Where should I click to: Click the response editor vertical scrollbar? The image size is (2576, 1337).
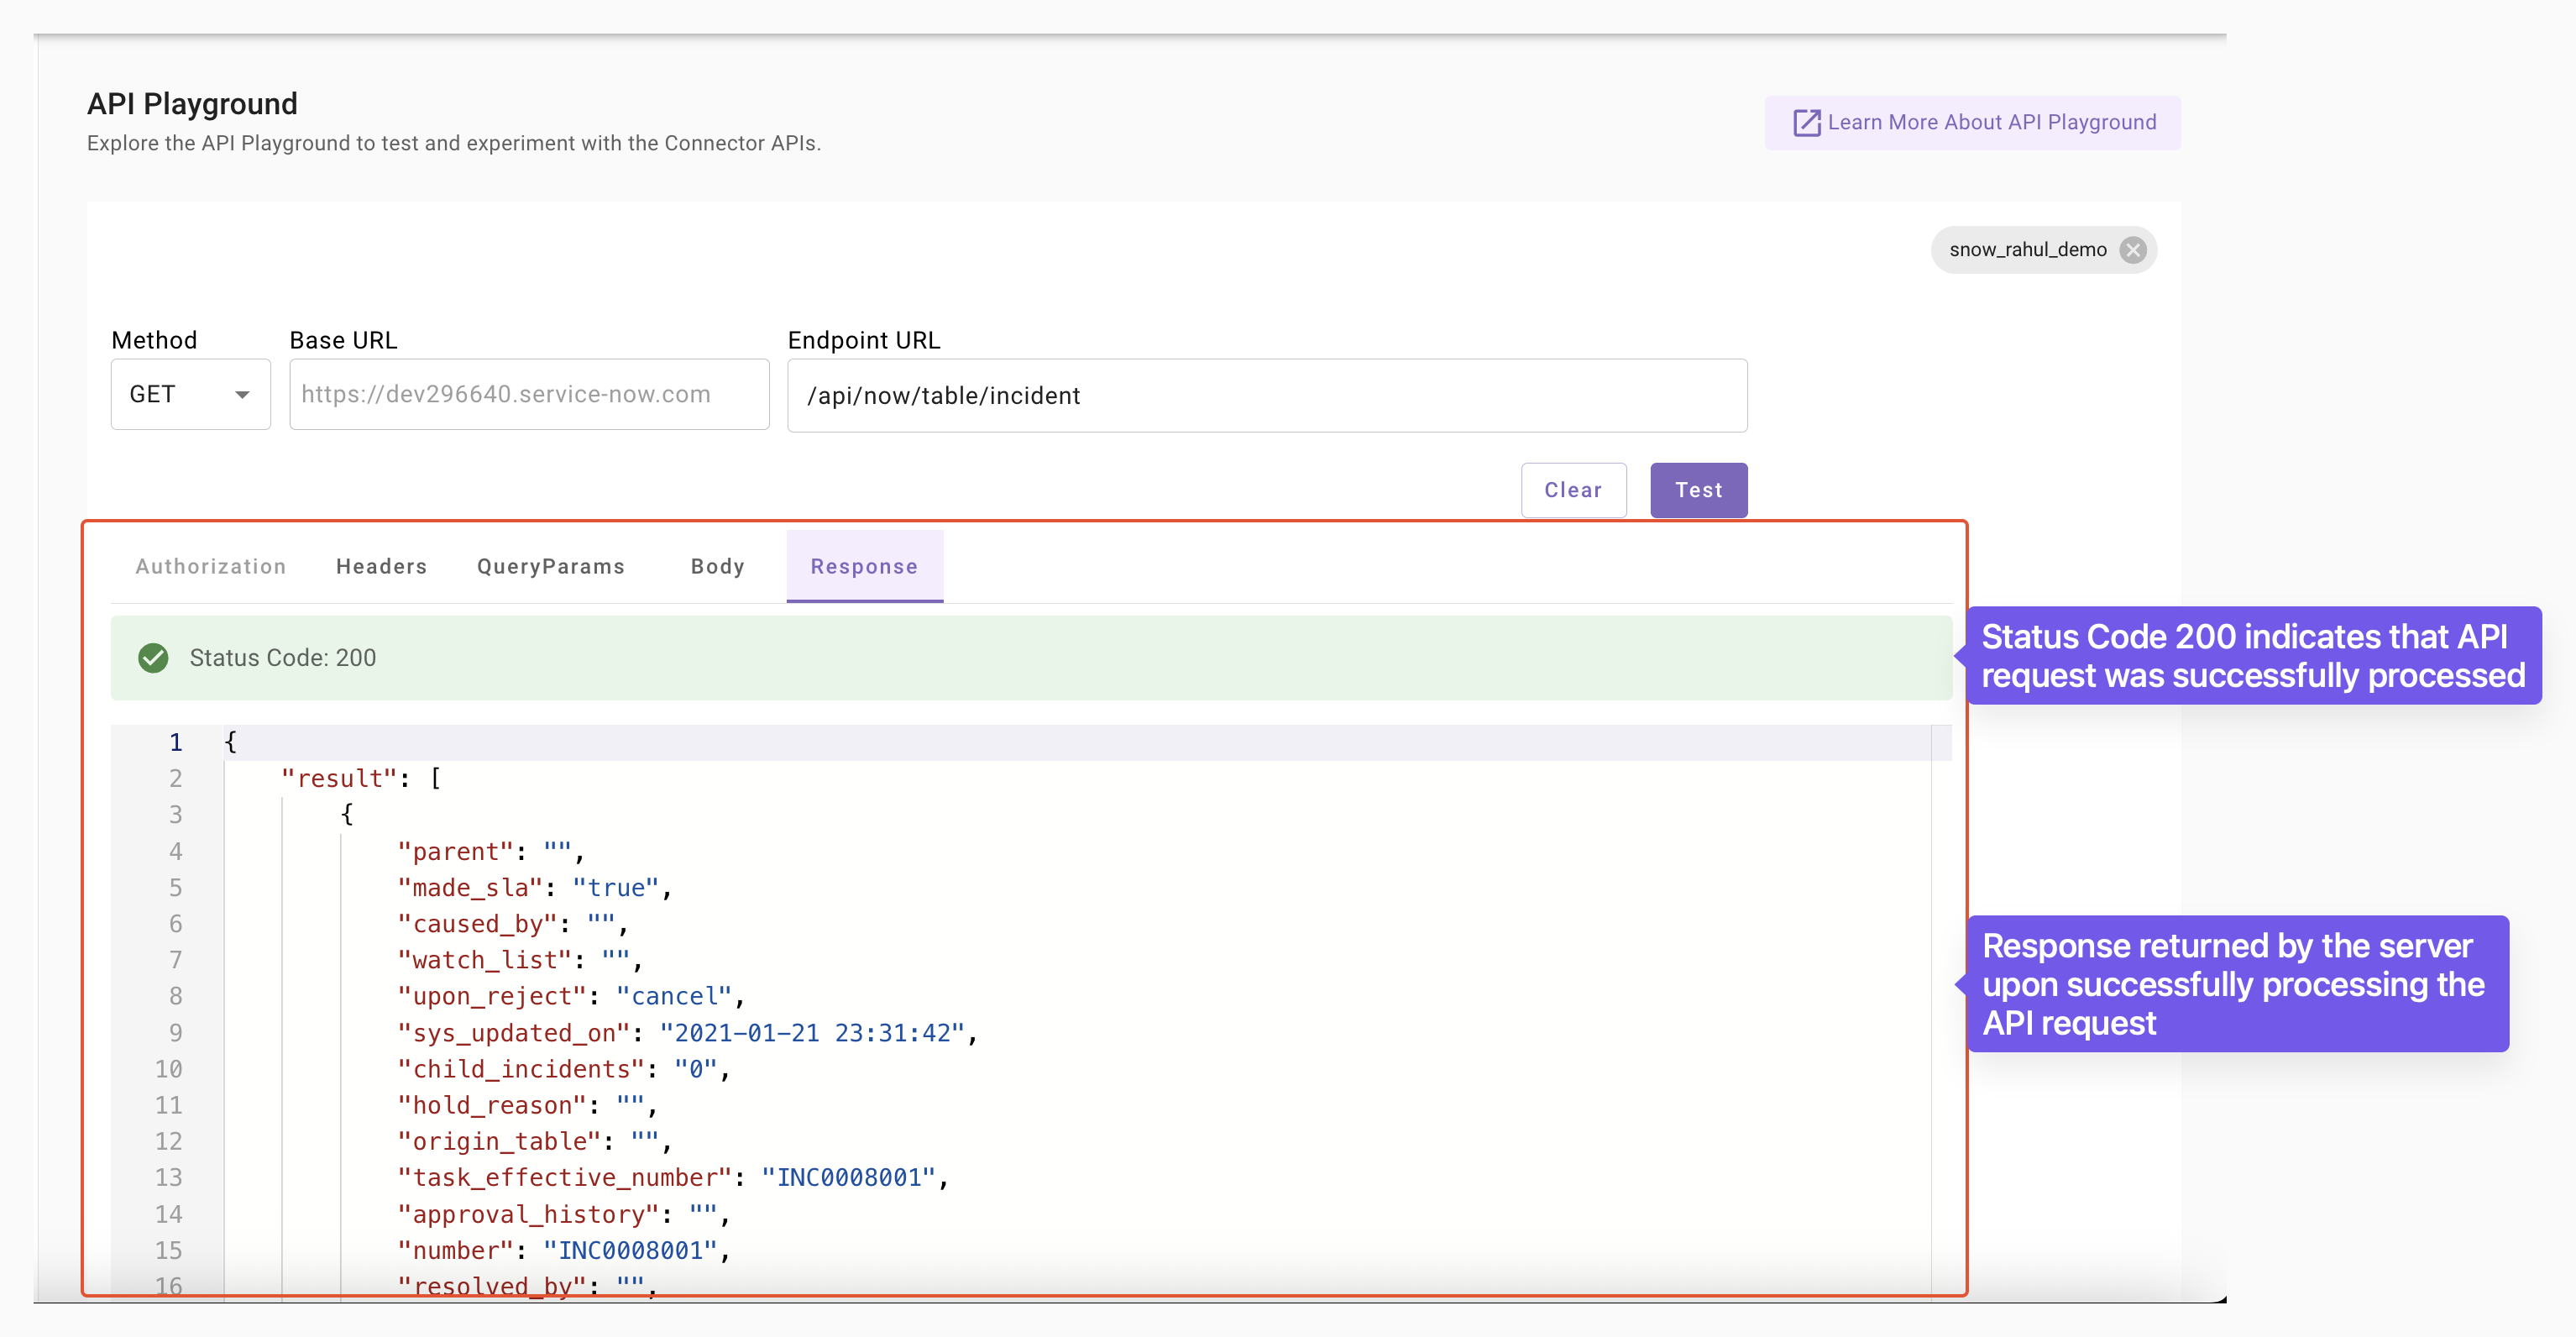pos(1941,1010)
